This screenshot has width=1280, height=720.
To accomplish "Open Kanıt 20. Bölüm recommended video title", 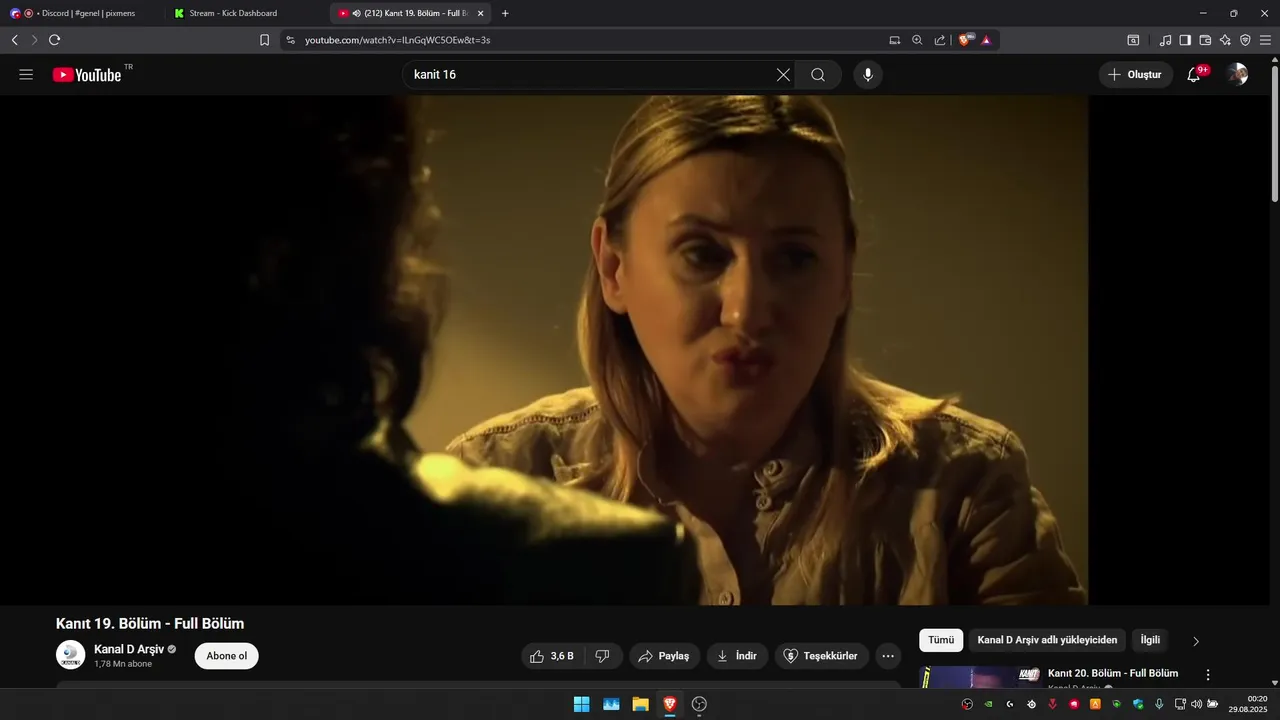I will (x=1113, y=673).
